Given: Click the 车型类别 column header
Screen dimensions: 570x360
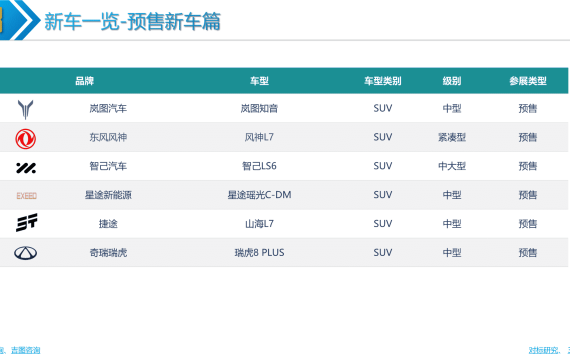Looking at the screenshot, I should [x=383, y=81].
